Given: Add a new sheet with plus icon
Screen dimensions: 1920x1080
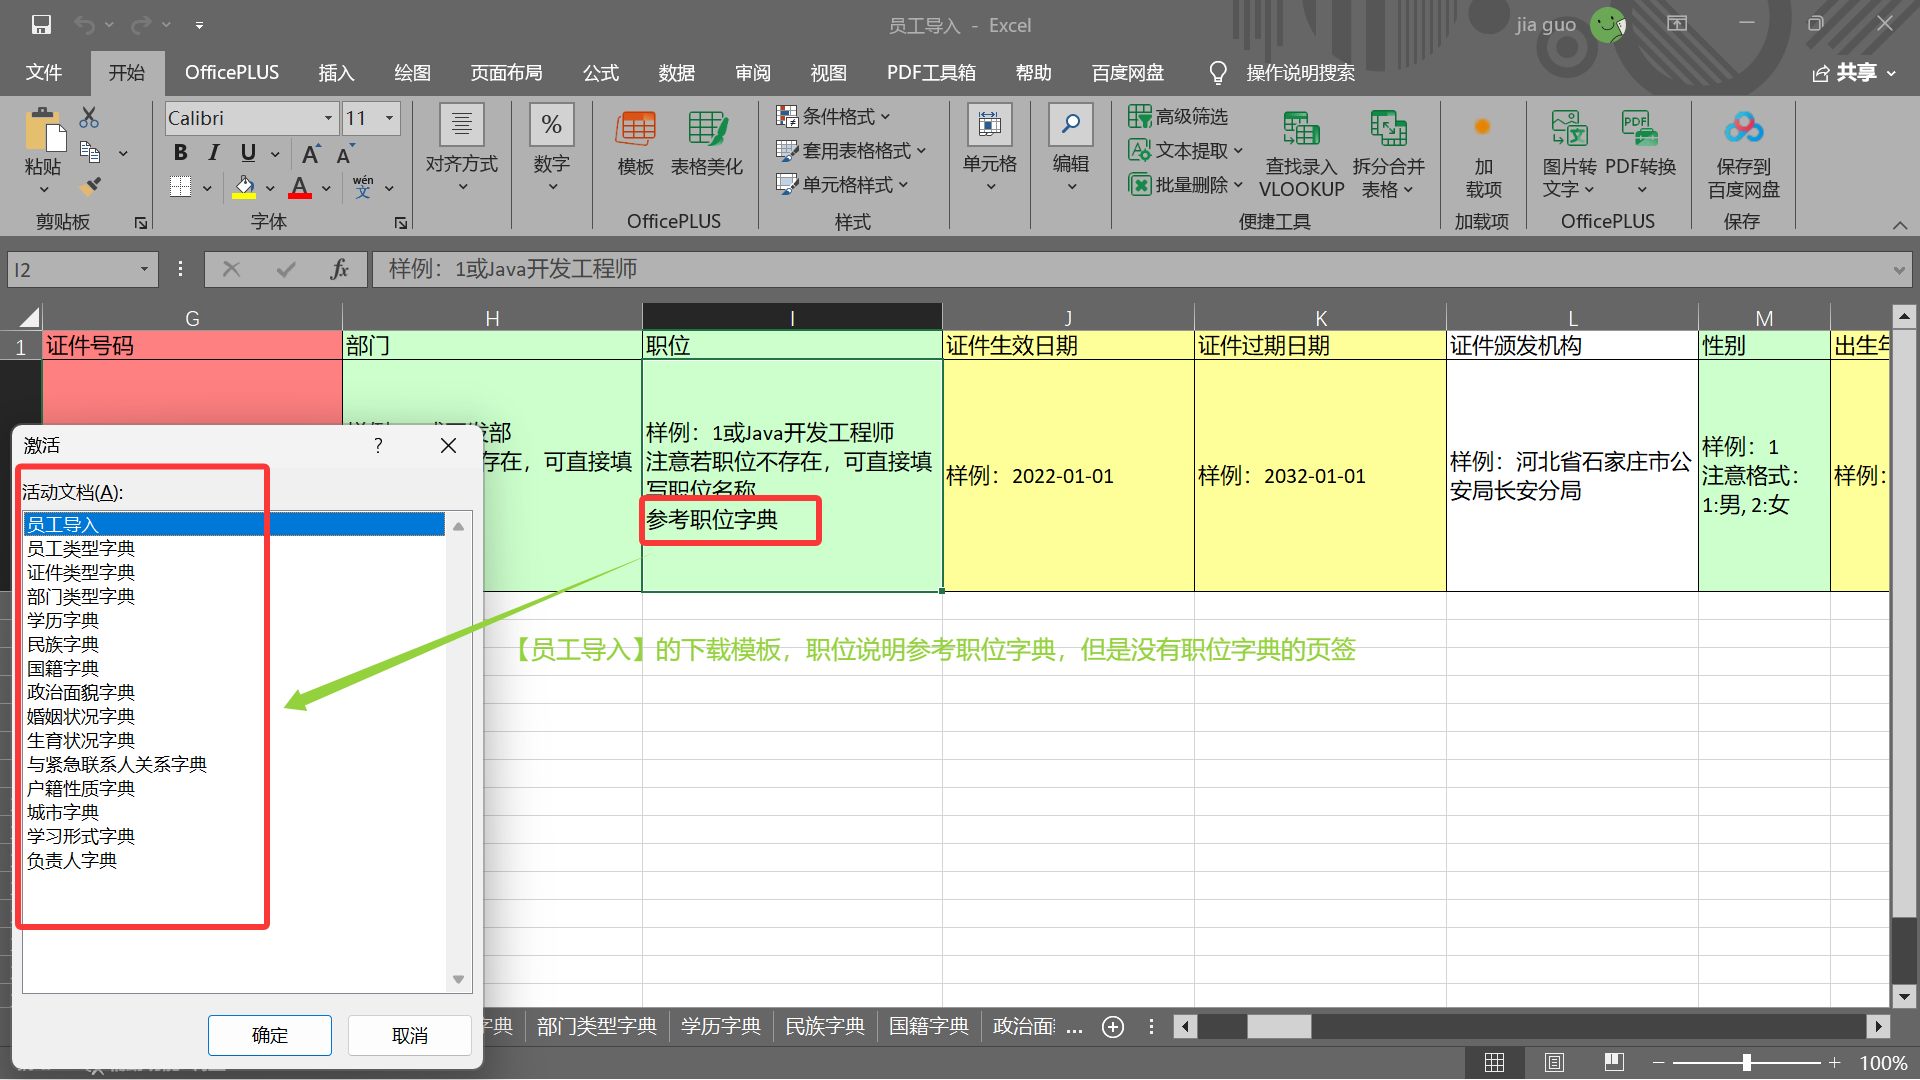Looking at the screenshot, I should 1112,1027.
